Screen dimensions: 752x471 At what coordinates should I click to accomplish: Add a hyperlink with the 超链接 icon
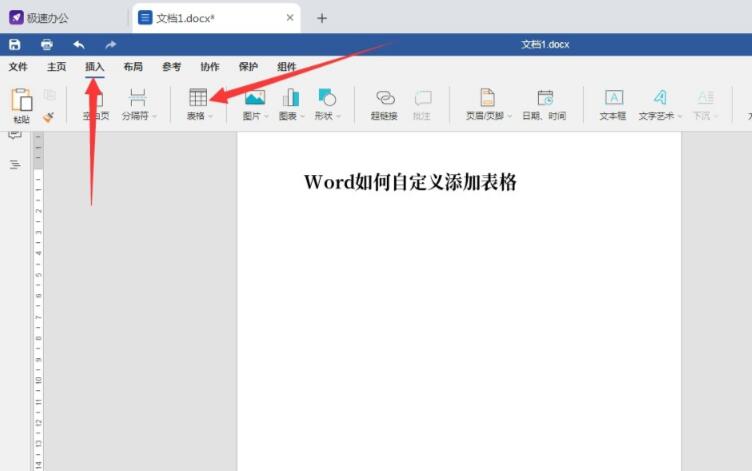pyautogui.click(x=385, y=98)
